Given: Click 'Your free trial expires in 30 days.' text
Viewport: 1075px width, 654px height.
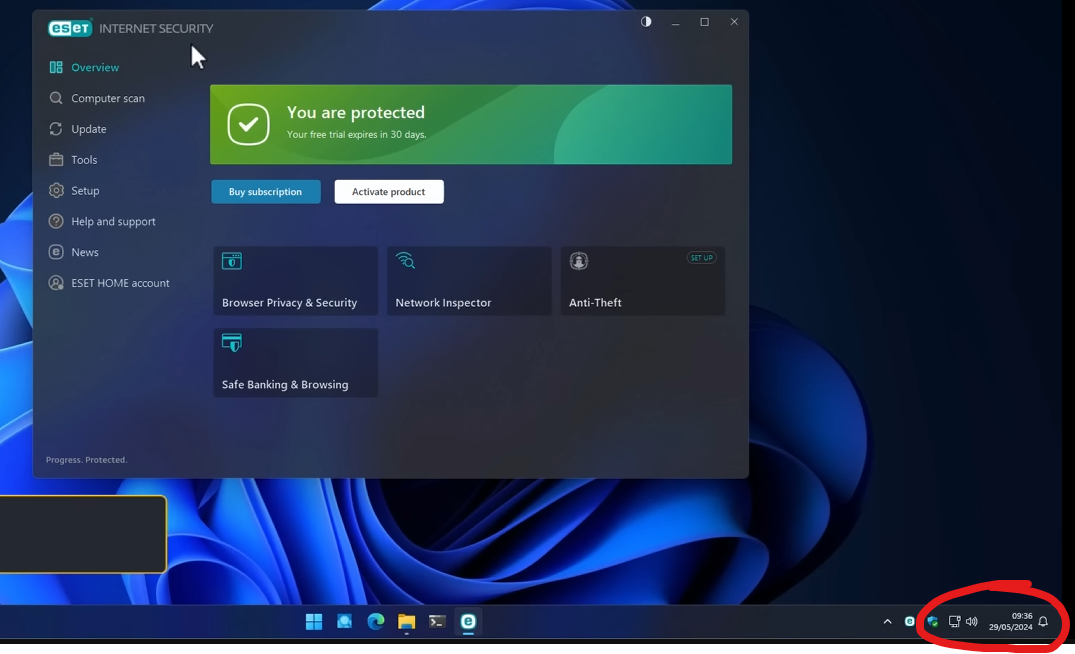Looking at the screenshot, I should point(357,134).
